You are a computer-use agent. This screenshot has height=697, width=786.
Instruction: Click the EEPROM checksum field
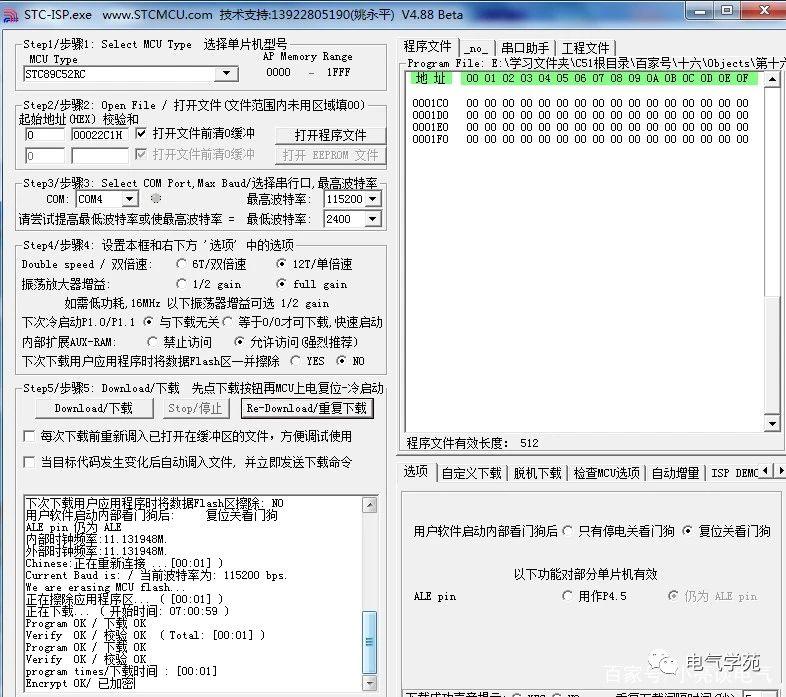click(100, 155)
